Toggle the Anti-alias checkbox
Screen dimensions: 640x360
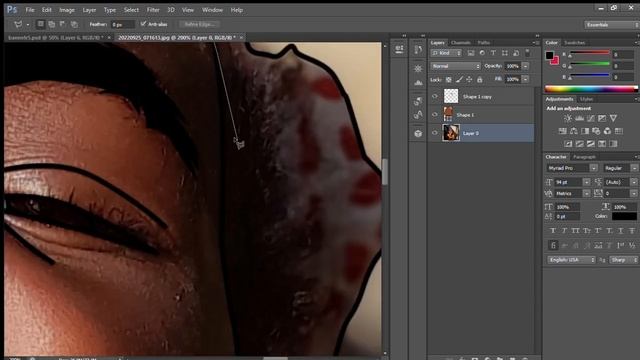[143, 24]
